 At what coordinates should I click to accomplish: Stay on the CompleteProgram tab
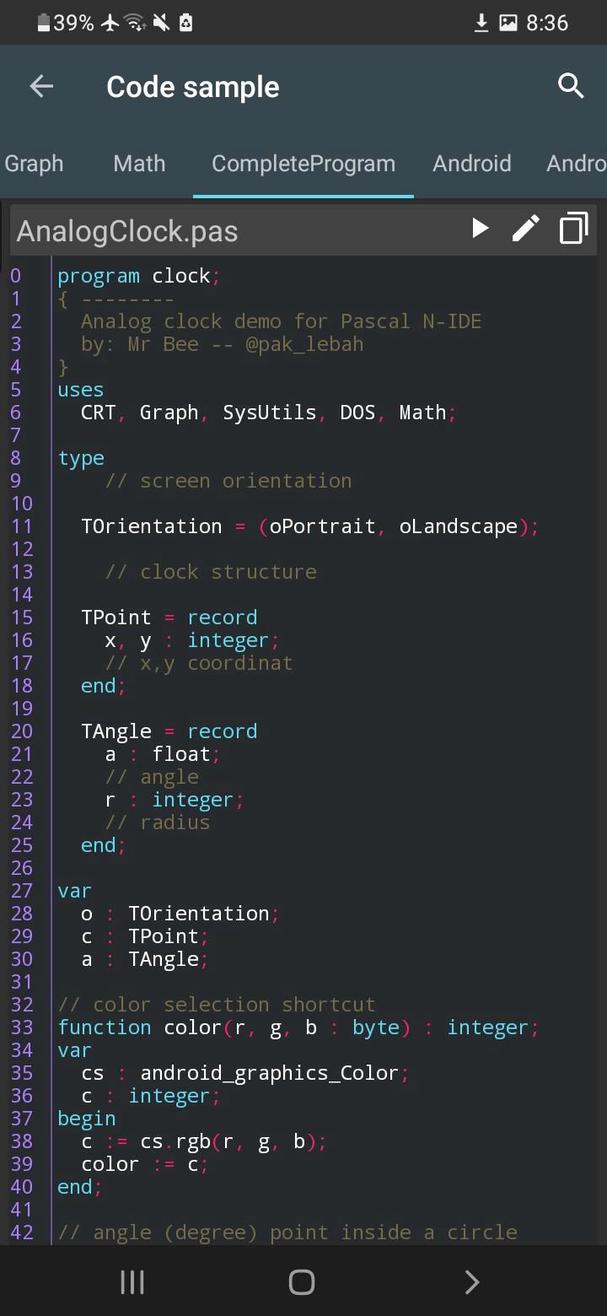click(302, 163)
